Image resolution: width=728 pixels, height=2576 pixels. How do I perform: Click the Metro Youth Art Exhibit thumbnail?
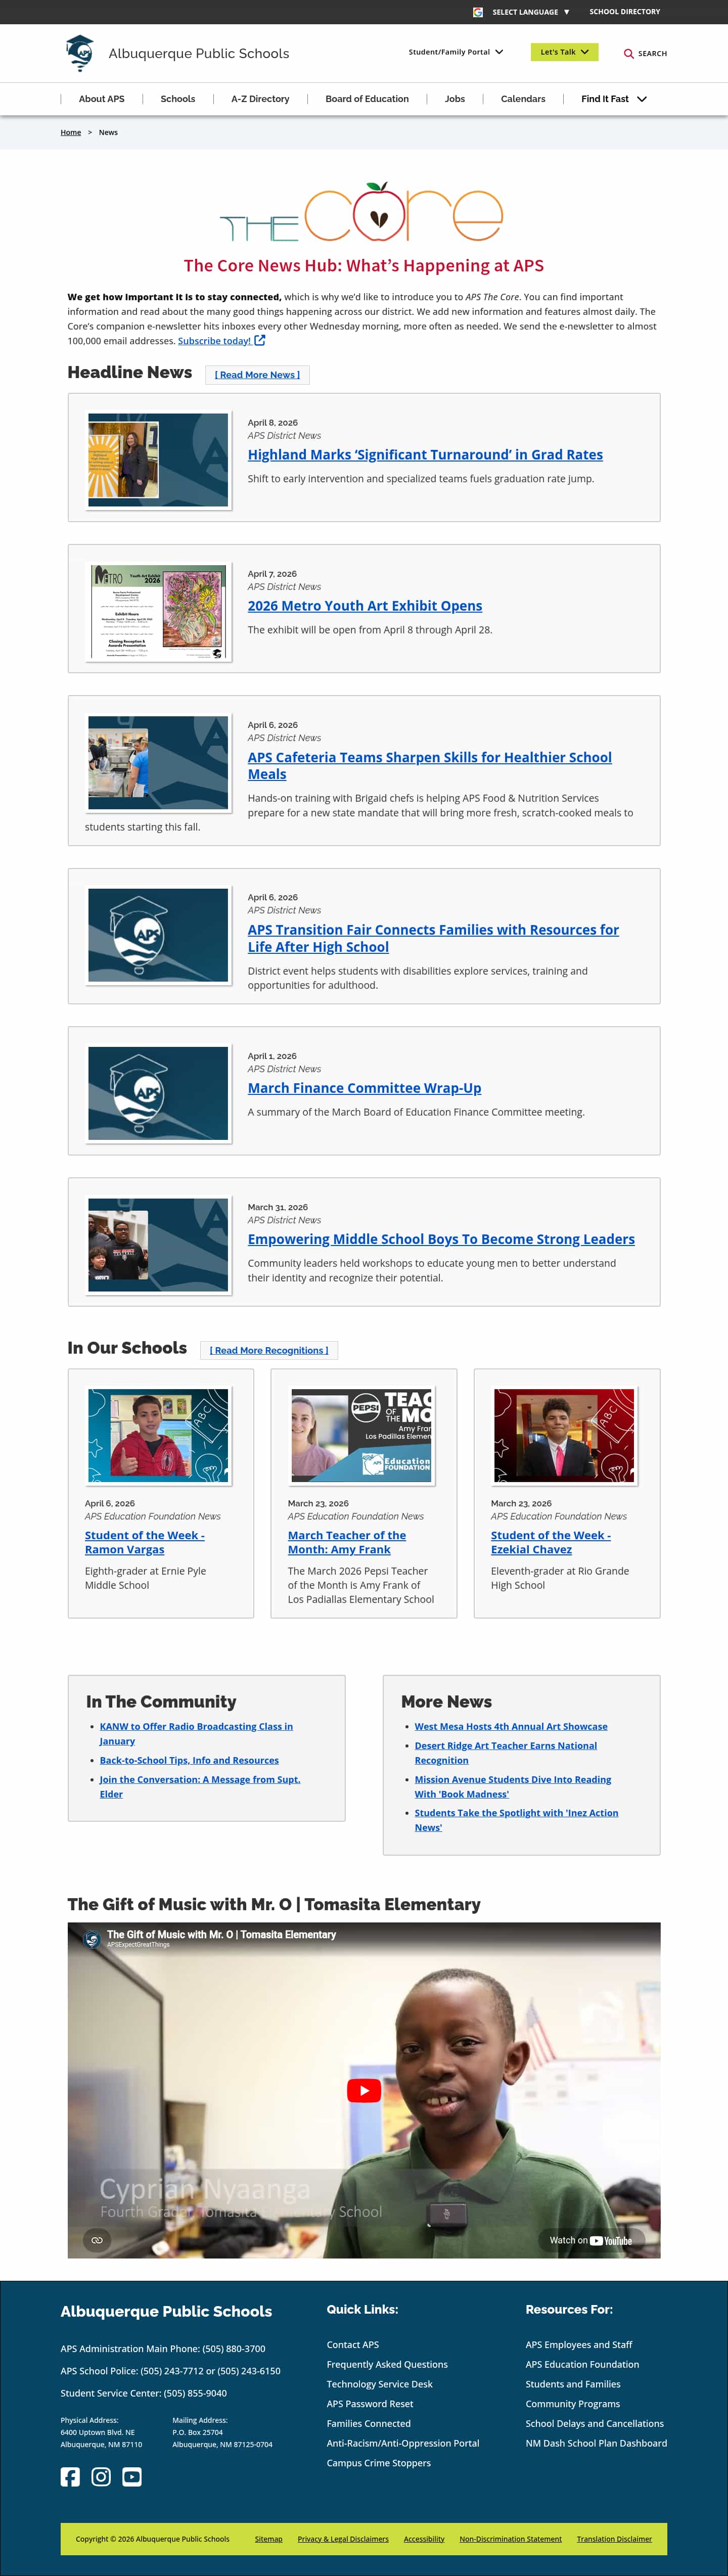tap(158, 612)
